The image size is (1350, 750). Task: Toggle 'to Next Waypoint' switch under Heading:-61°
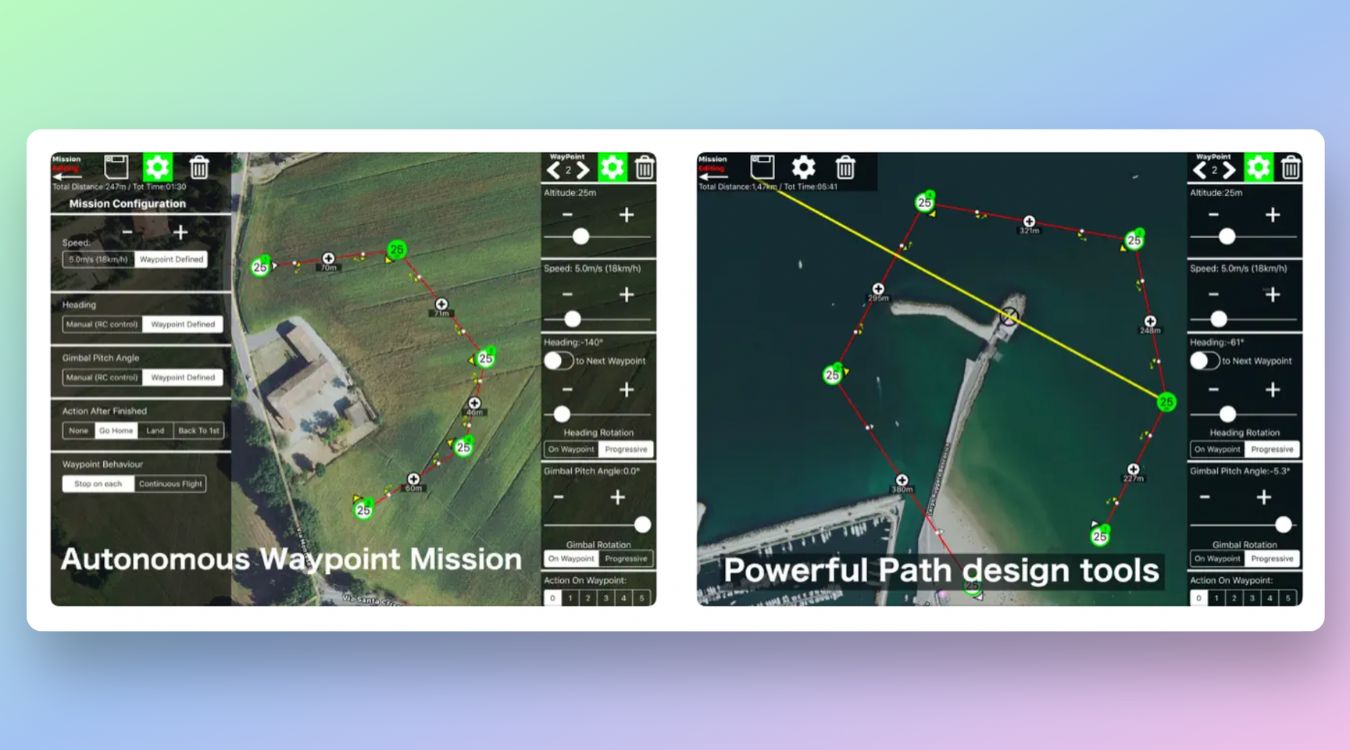[x=1204, y=361]
